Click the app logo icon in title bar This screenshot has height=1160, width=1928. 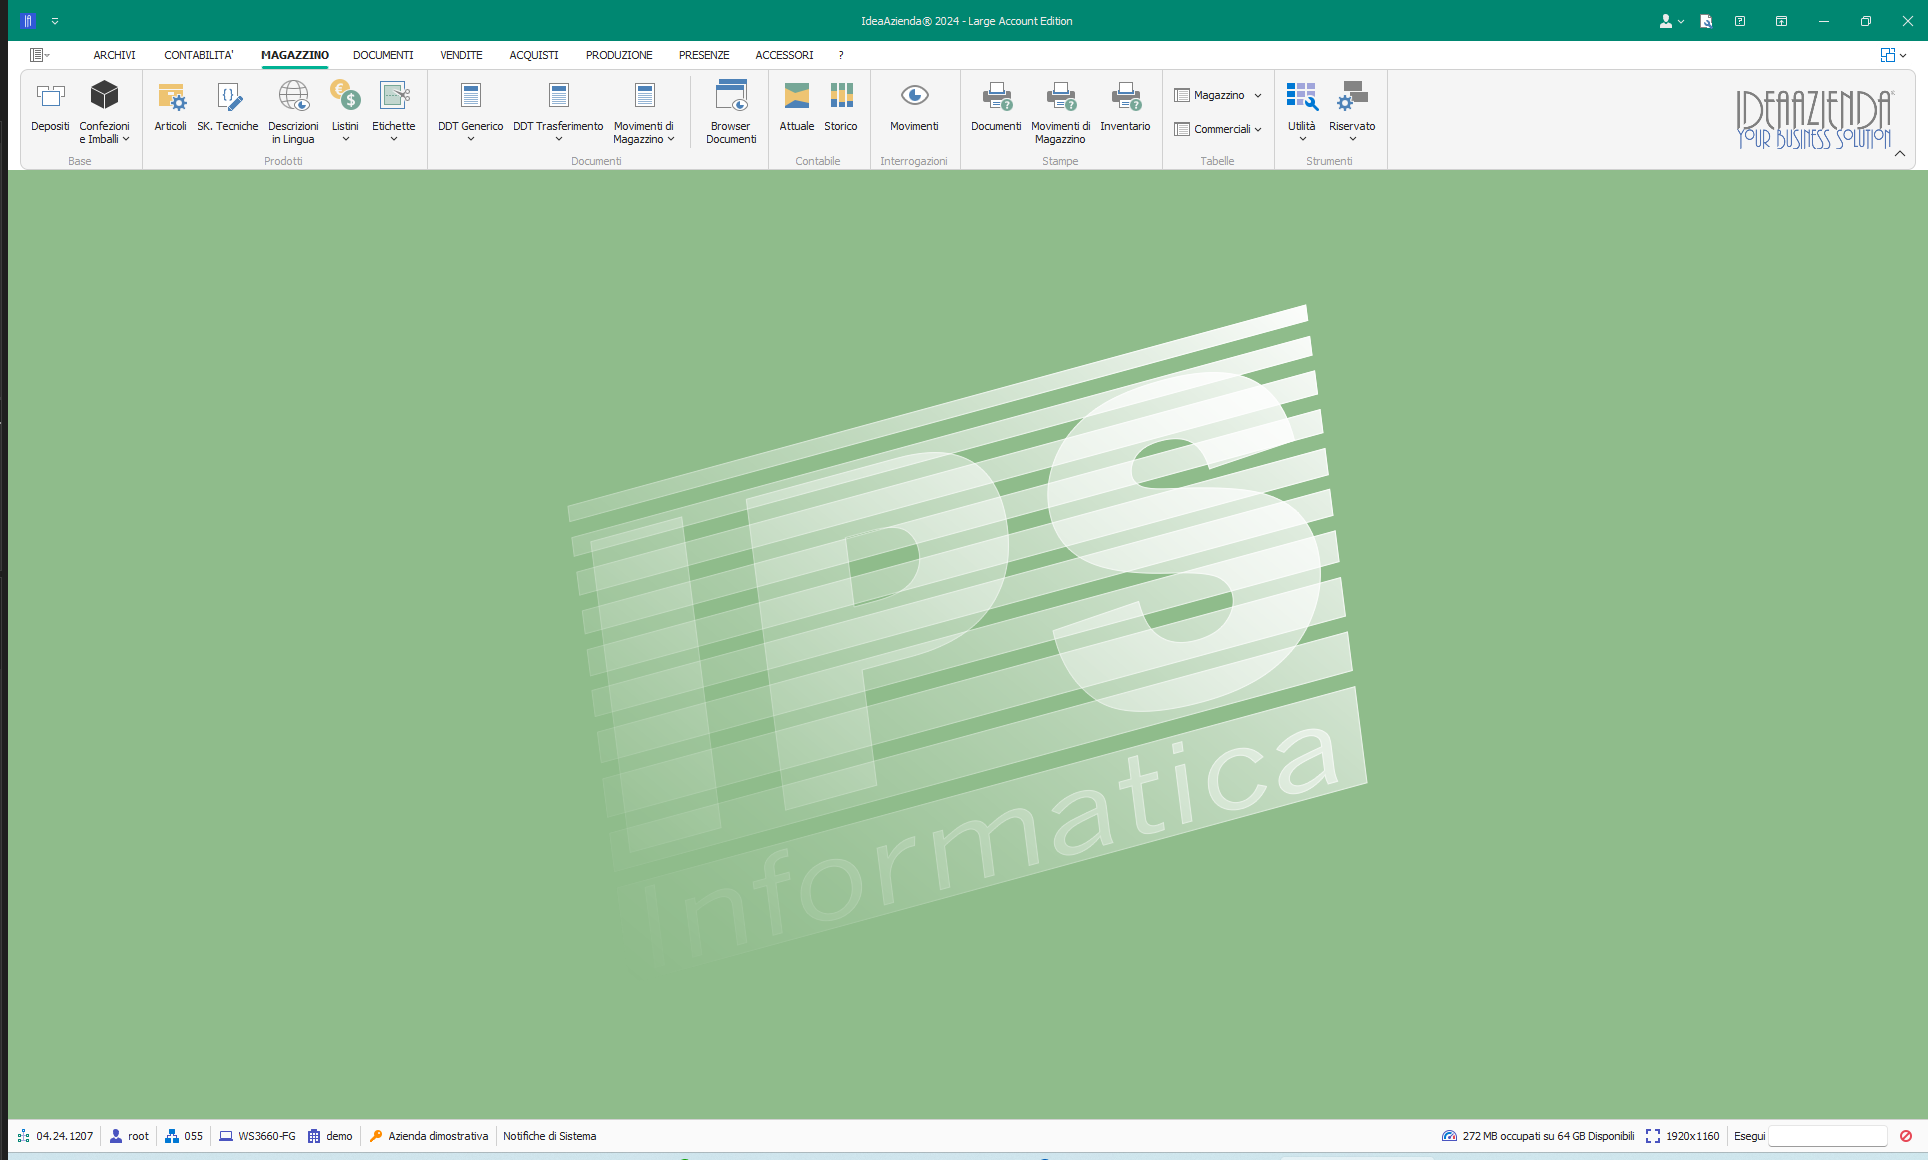pos(28,21)
